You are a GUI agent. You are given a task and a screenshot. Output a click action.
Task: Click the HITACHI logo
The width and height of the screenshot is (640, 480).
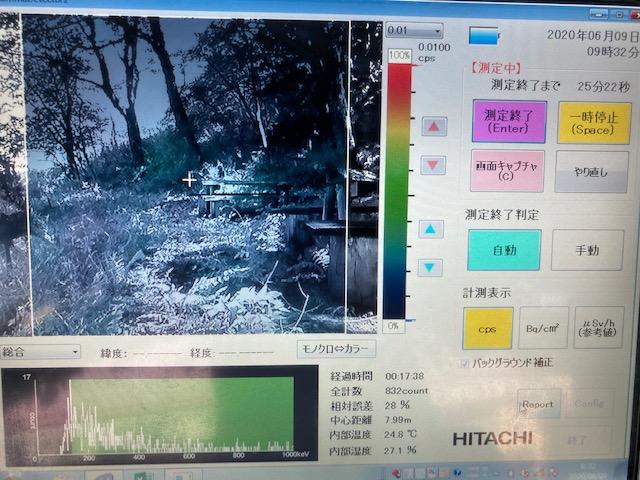tap(492, 439)
